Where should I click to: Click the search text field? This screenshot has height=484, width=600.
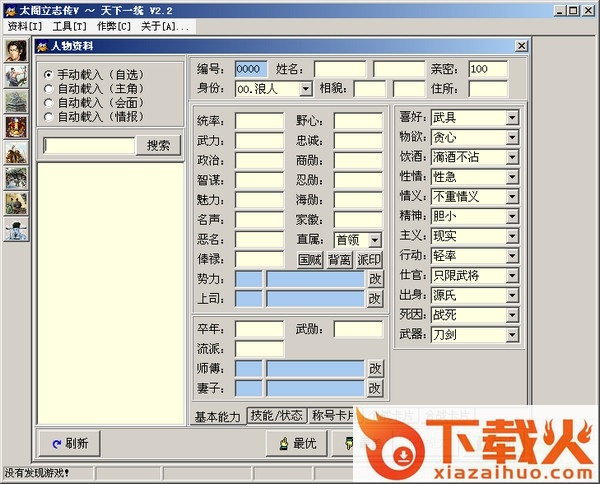(x=89, y=145)
